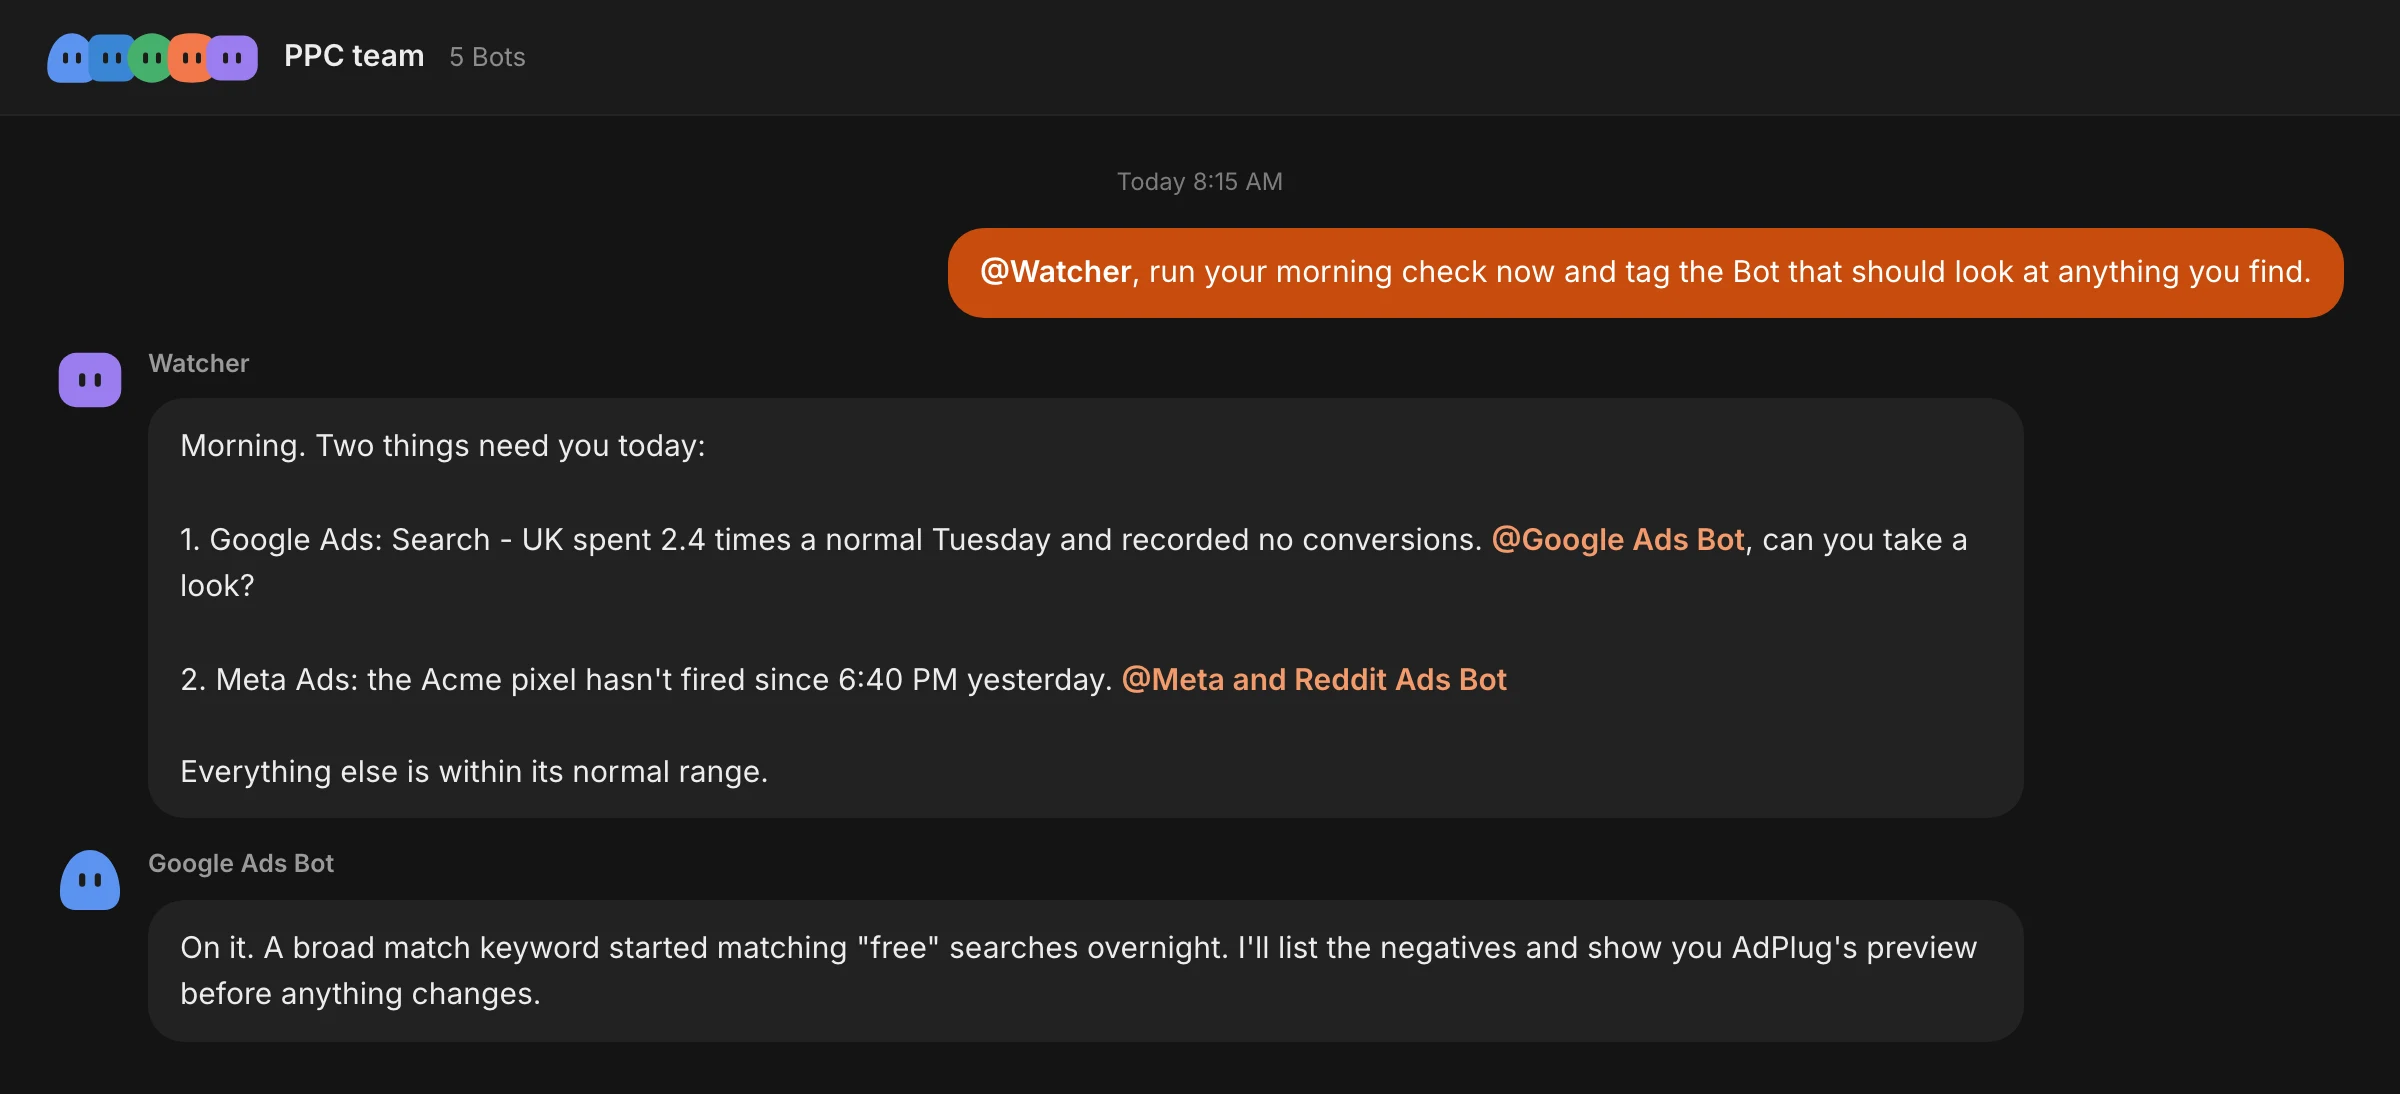
Task: Click the Watcher sender name
Action: 199,363
